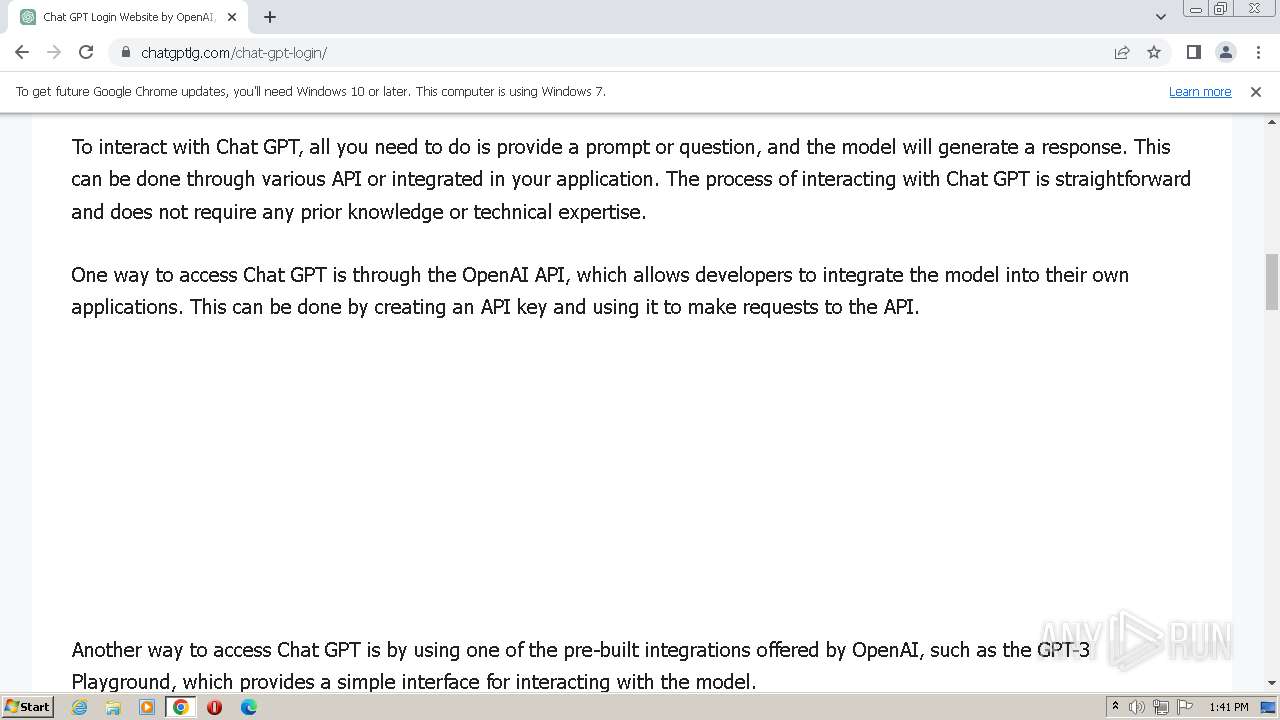The width and height of the screenshot is (1280, 720).
Task: Expand the tab search chevron
Action: click(x=1161, y=17)
